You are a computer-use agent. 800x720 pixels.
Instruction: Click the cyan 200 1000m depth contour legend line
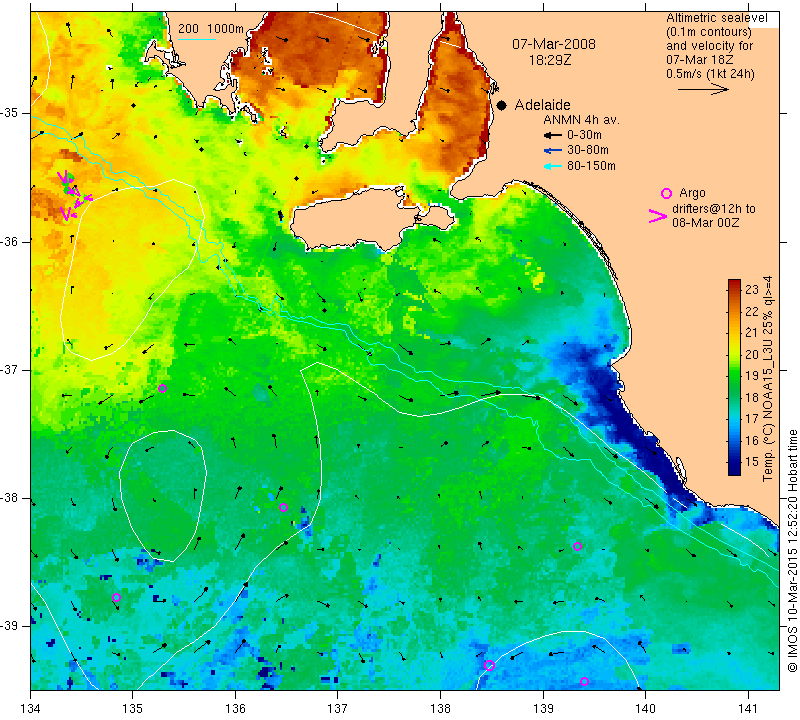(x=197, y=39)
